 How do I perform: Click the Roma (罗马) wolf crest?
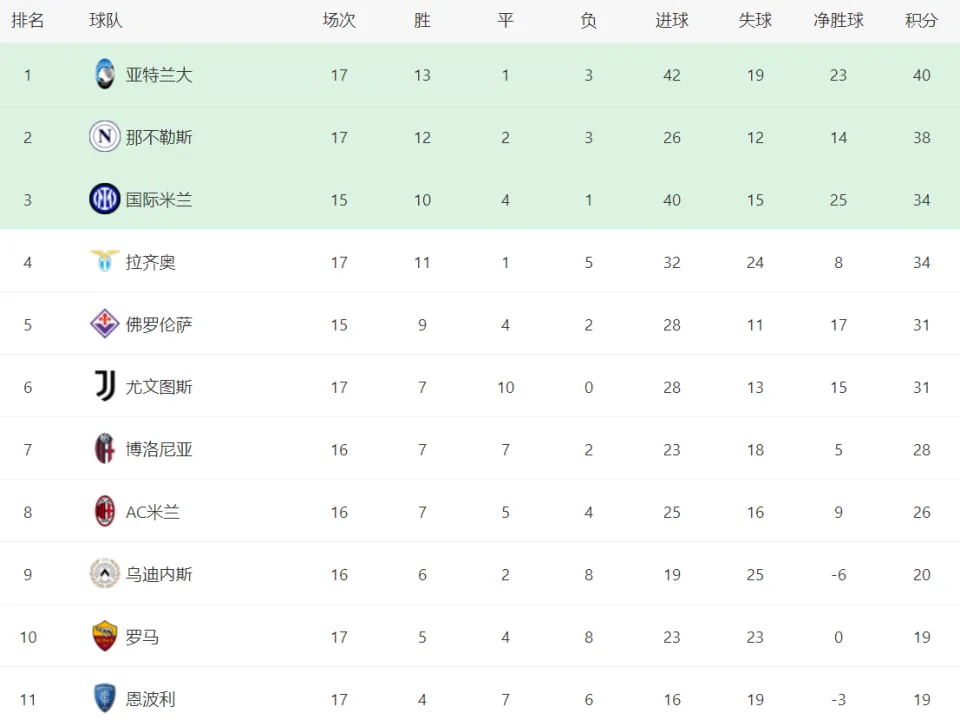coord(105,637)
